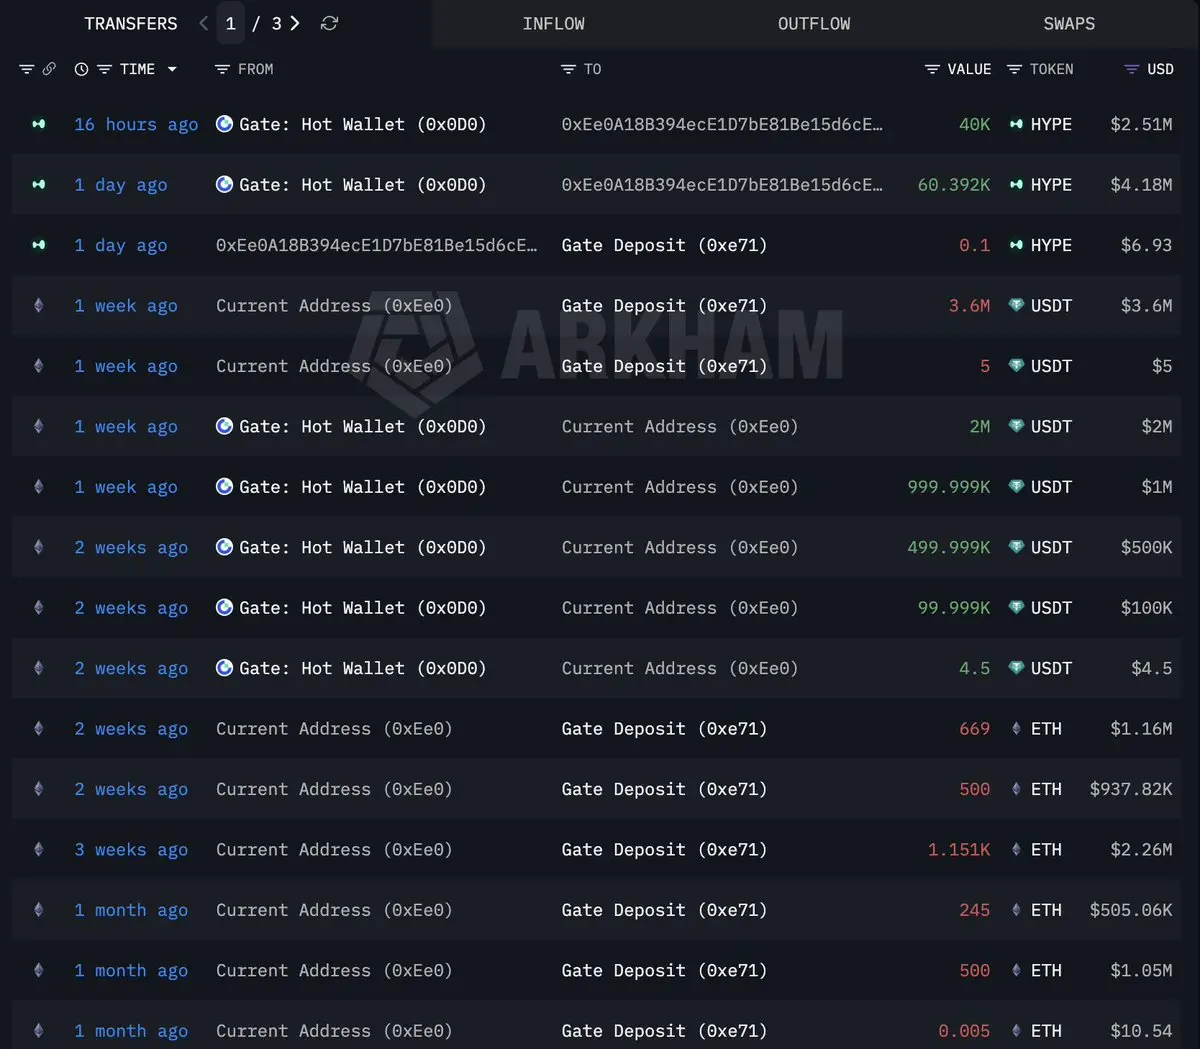Viewport: 1200px width, 1049px height.
Task: Click the total pages number 3
Action: point(277,23)
